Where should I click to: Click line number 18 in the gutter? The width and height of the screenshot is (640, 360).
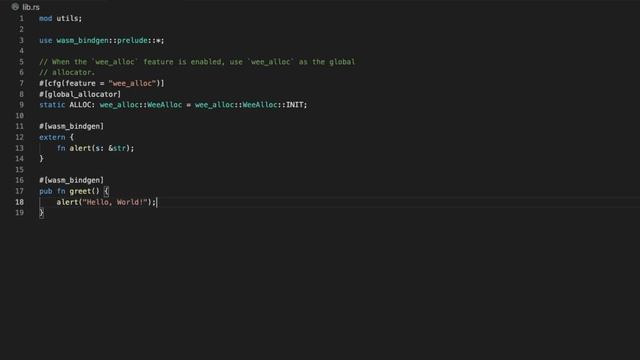(20, 202)
